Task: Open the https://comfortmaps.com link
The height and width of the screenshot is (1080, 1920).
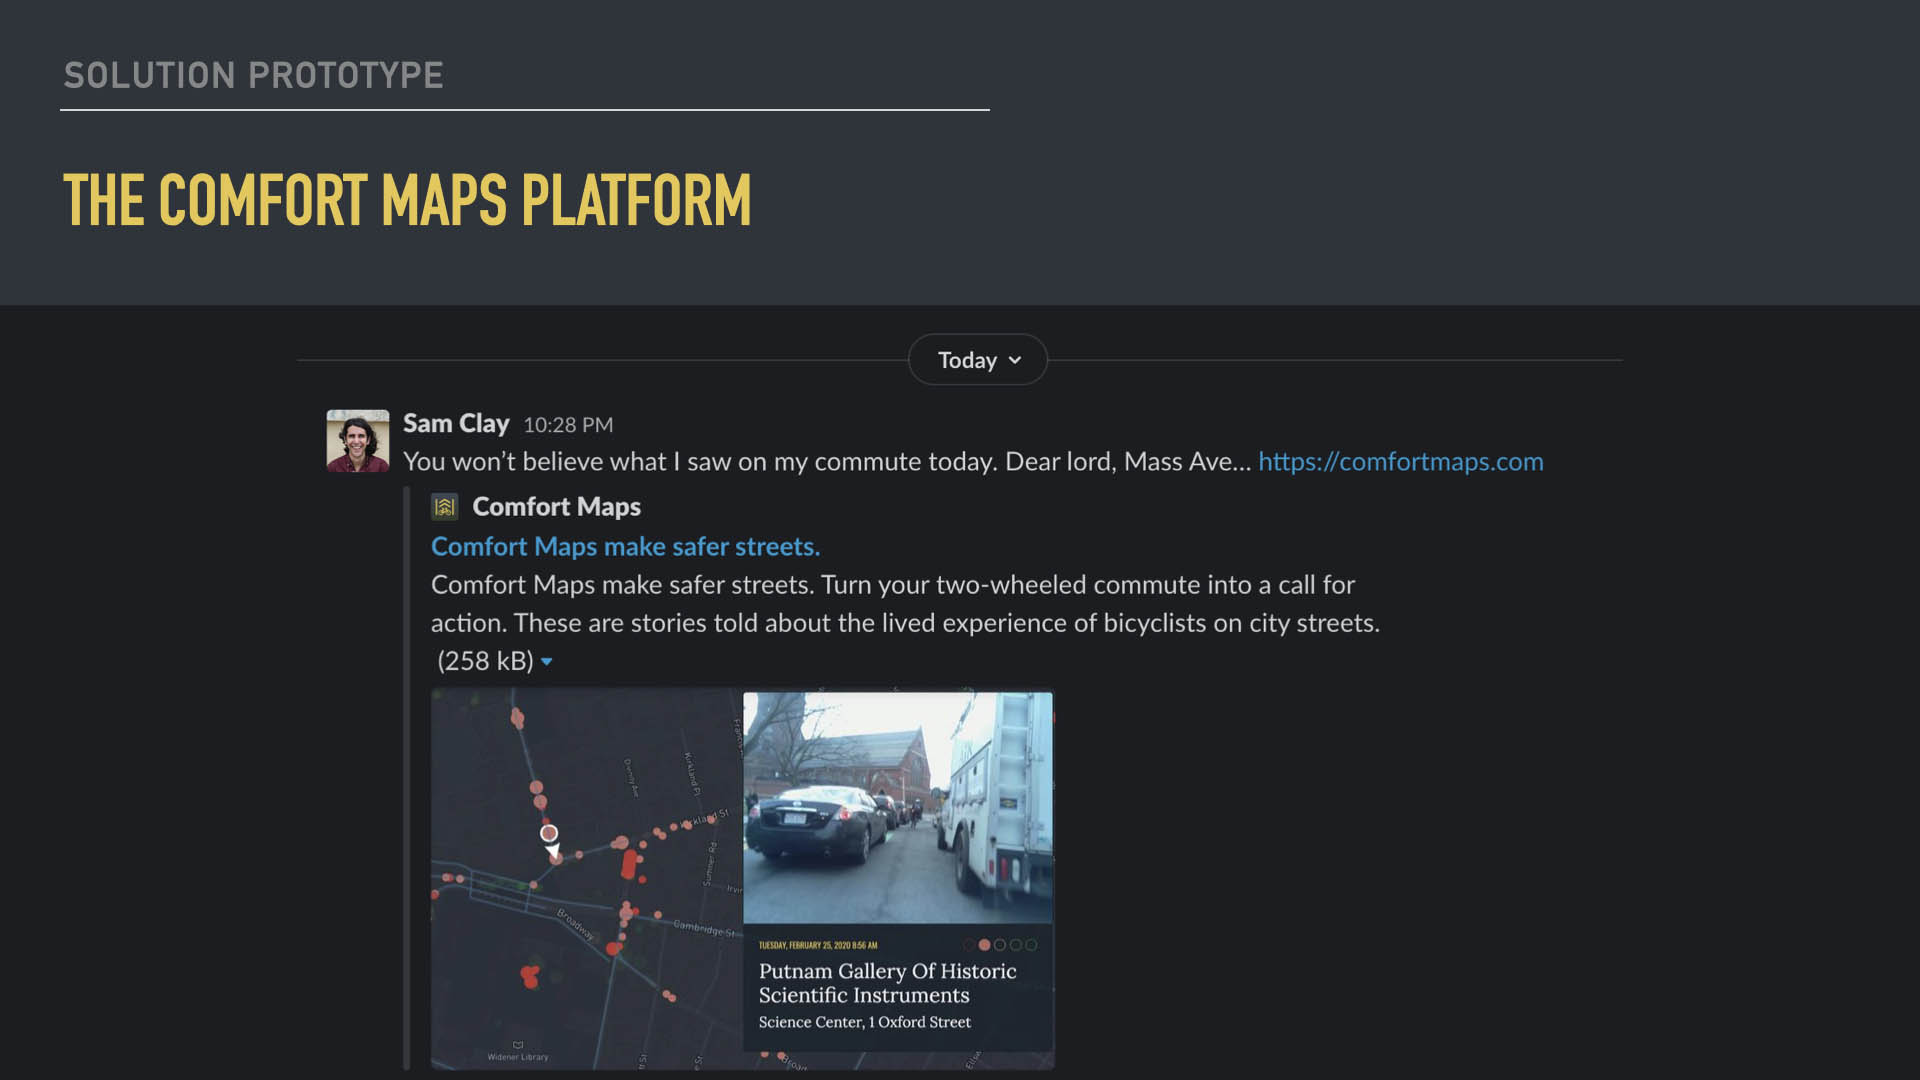Action: pos(1400,461)
